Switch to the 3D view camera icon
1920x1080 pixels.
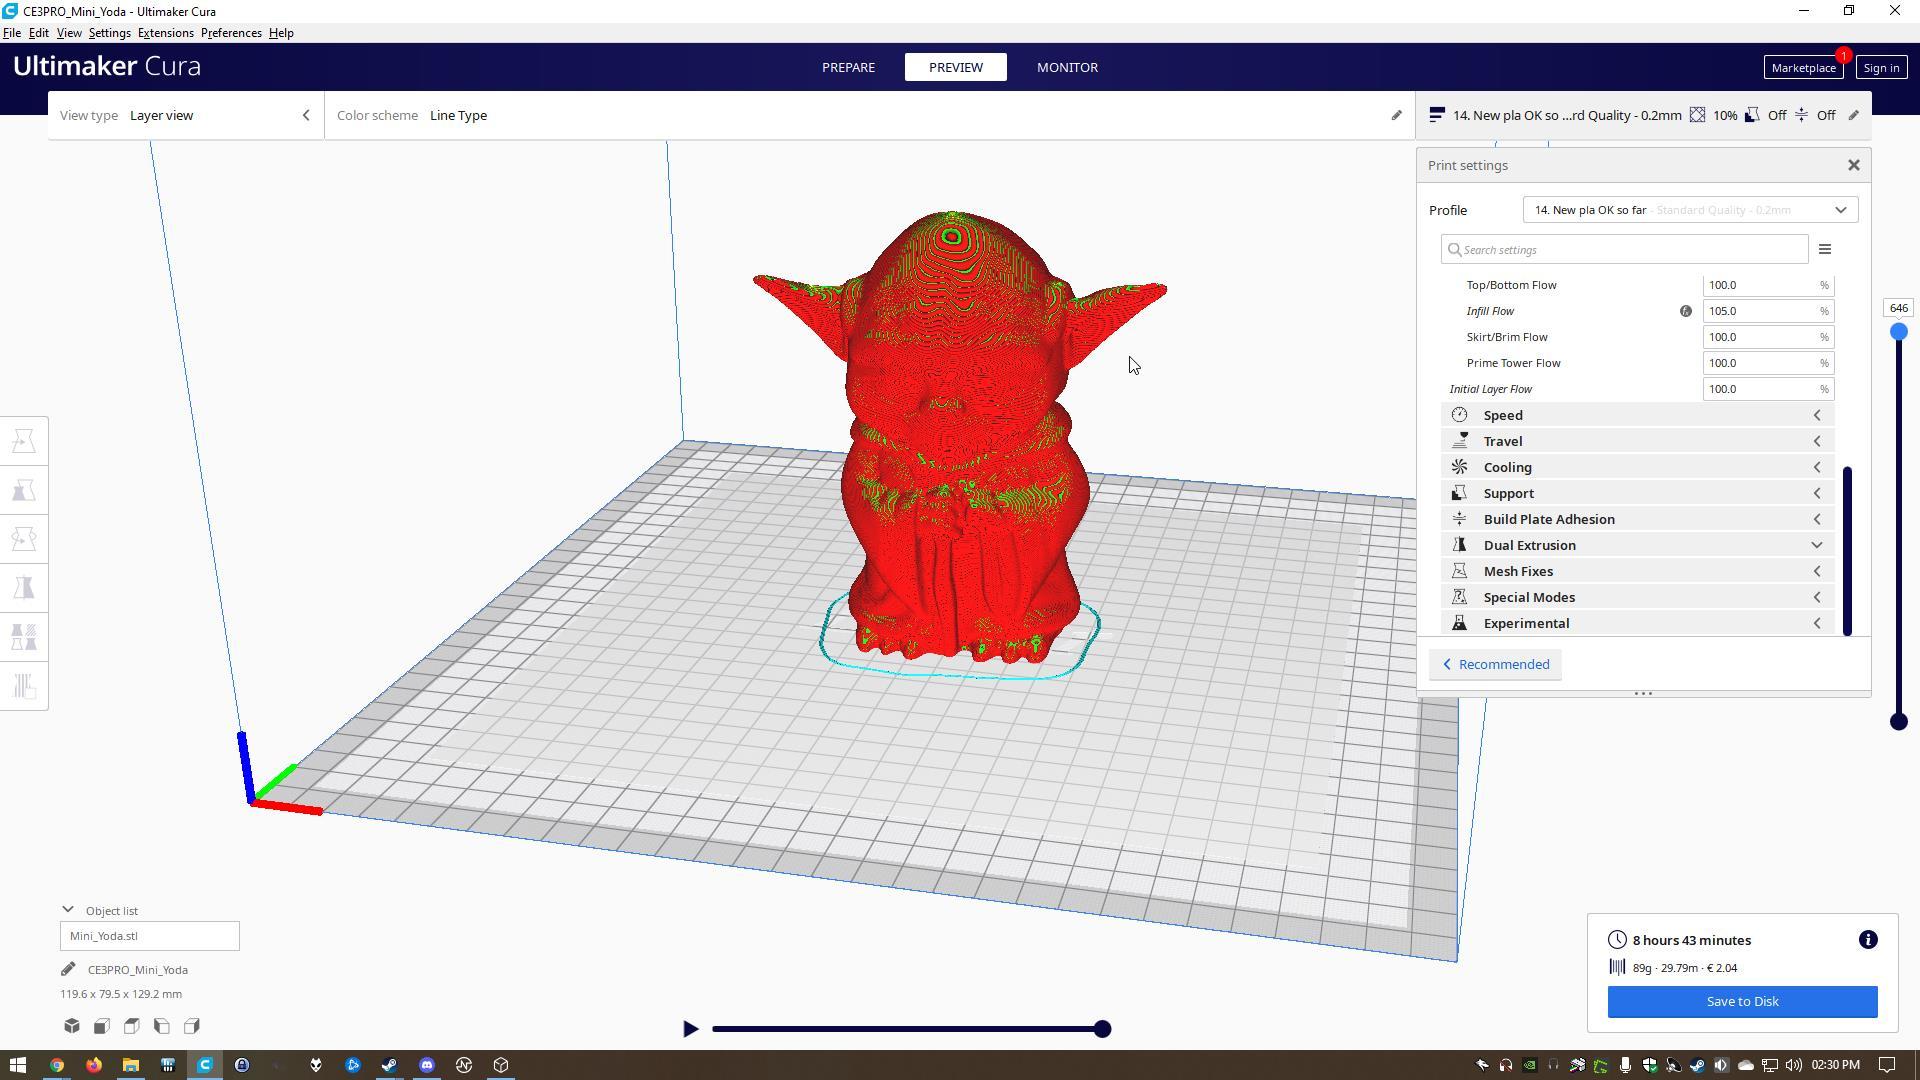click(72, 1026)
